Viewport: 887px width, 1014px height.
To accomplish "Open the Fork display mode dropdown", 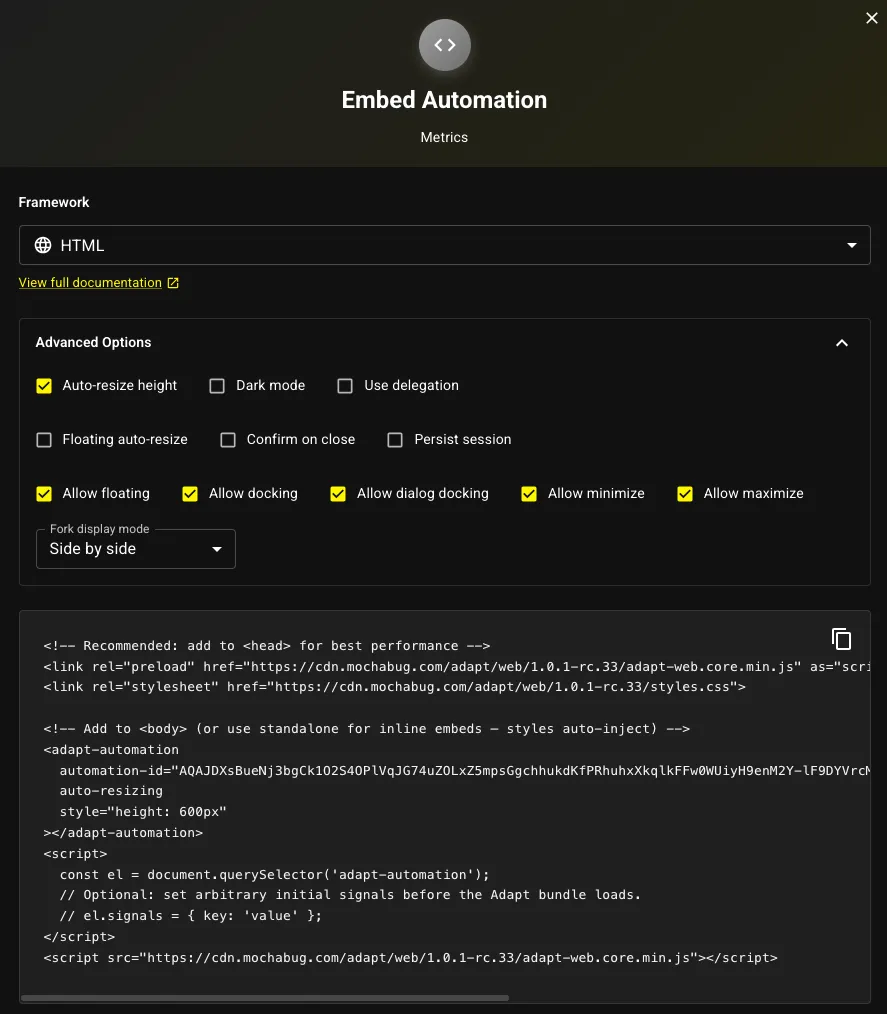I will tap(136, 549).
